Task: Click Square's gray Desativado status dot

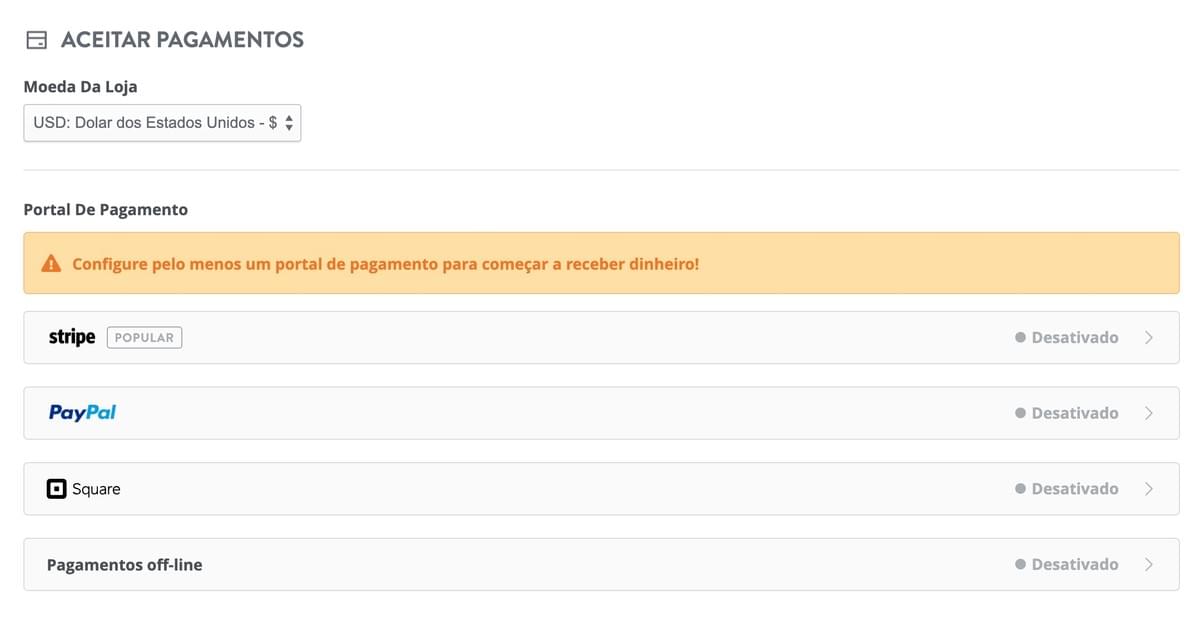Action: pyautogui.click(x=1020, y=489)
